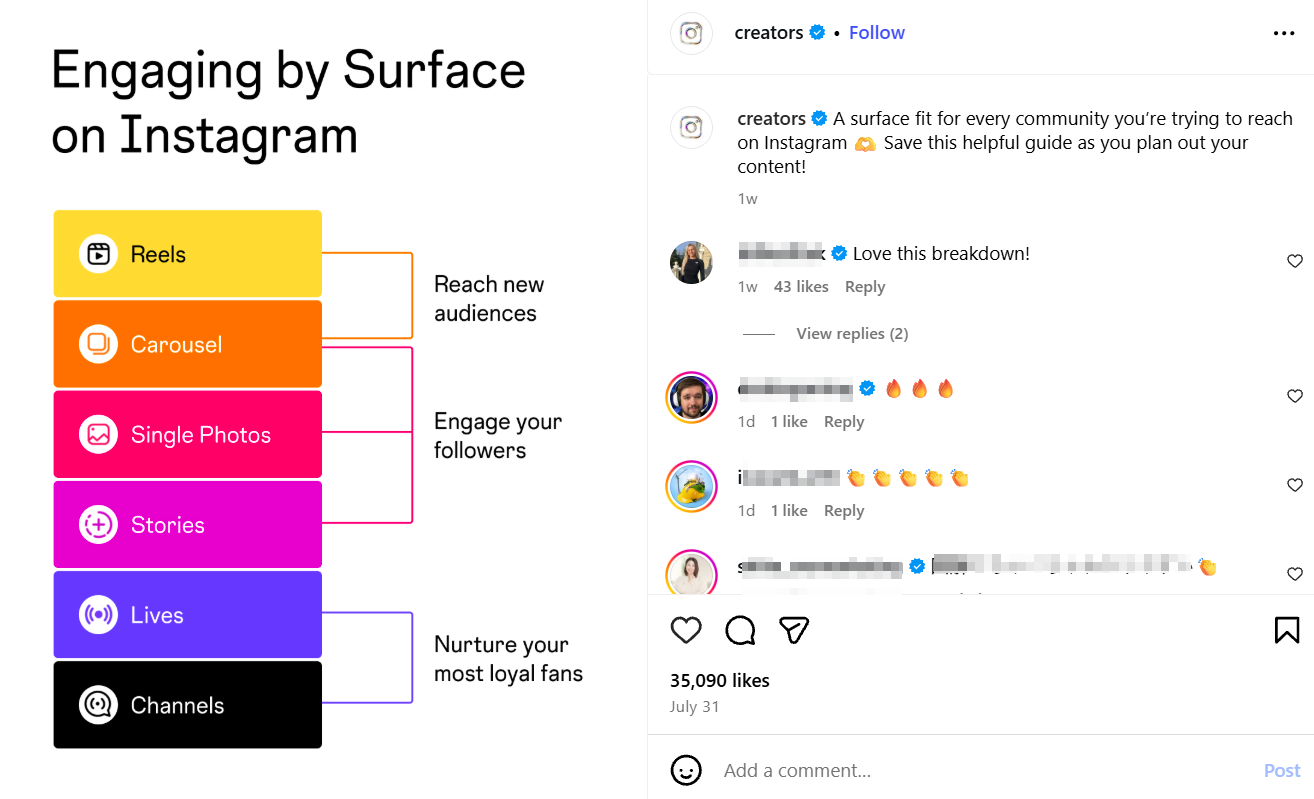The image size is (1314, 799).
Task: Like the post with the heart icon
Action: 686,630
